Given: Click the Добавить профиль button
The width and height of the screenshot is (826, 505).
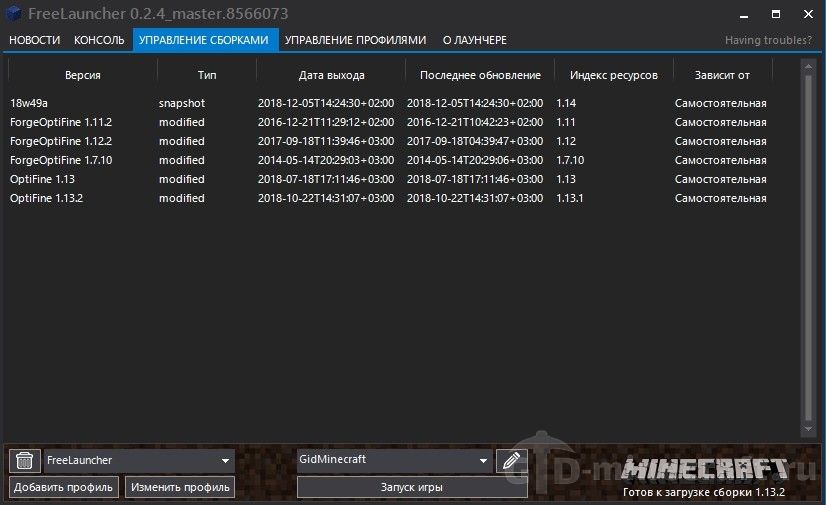Looking at the screenshot, I should pos(63,487).
